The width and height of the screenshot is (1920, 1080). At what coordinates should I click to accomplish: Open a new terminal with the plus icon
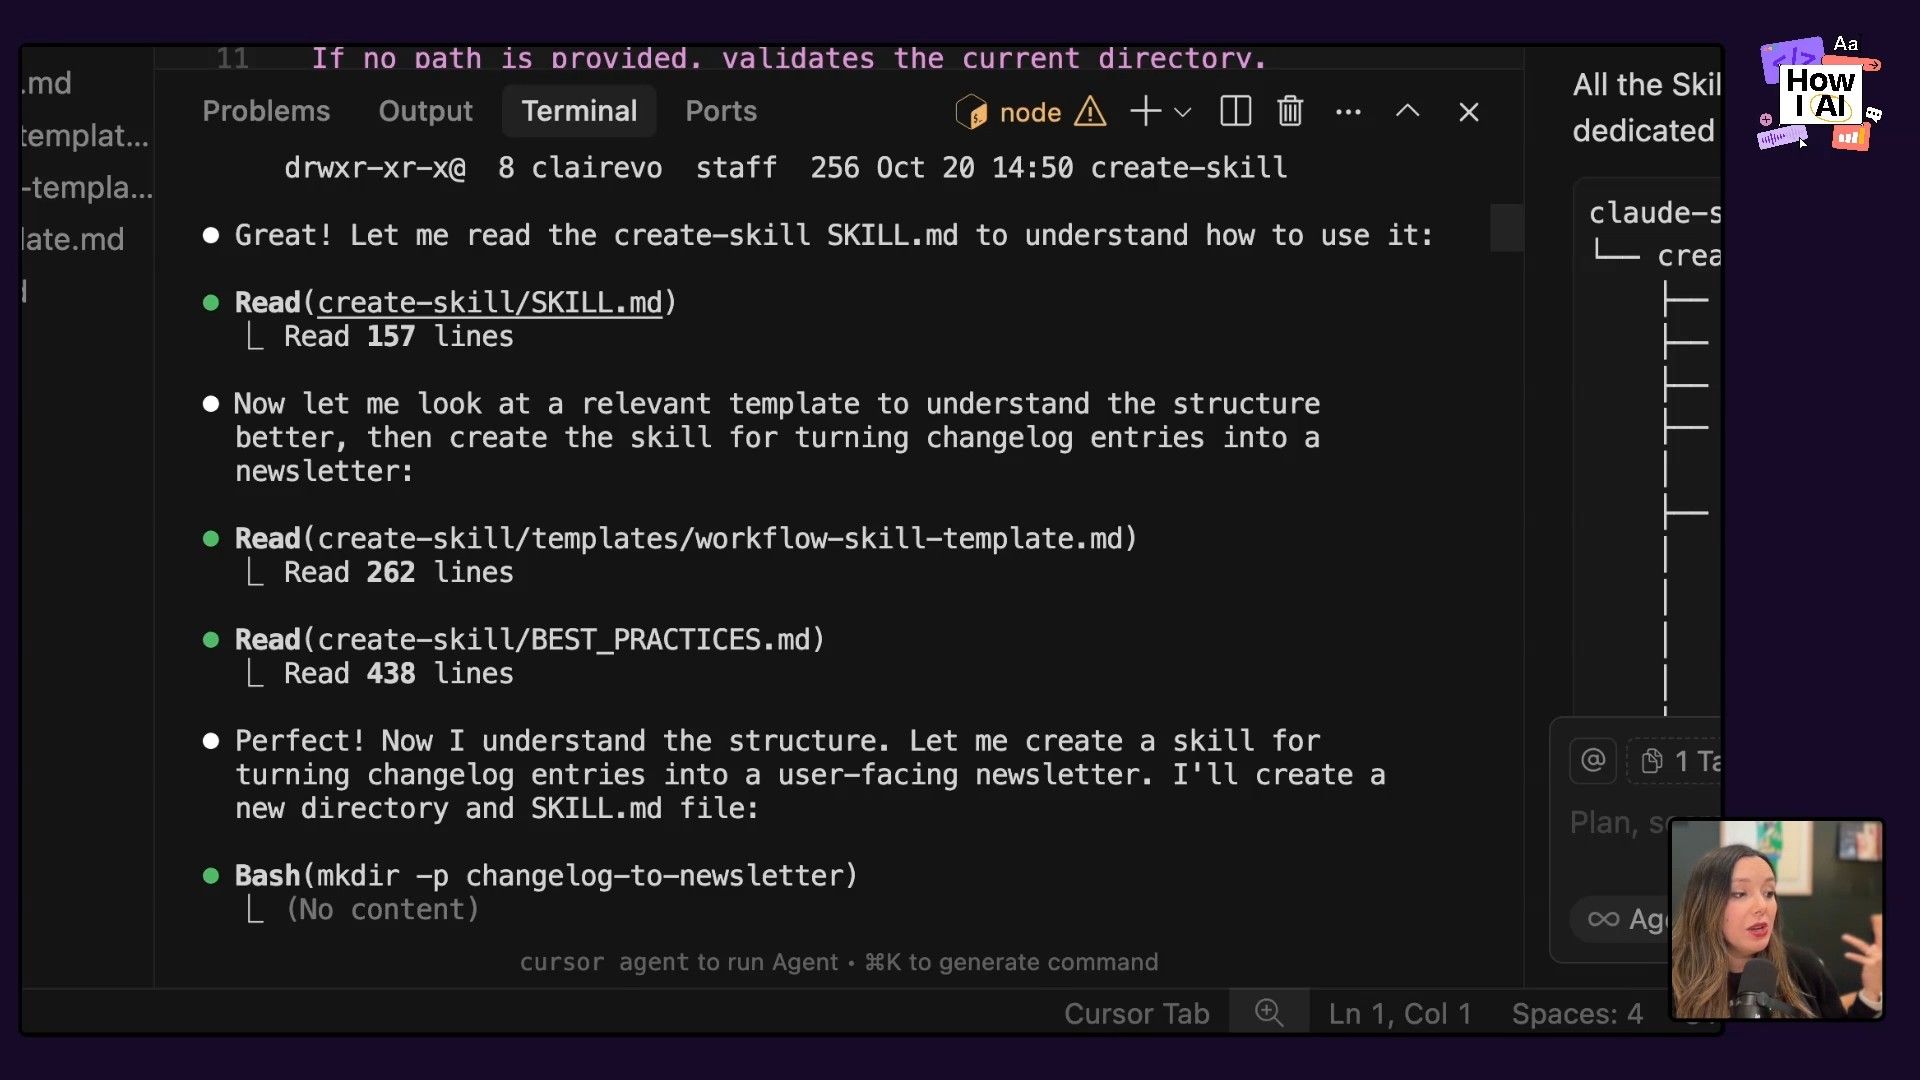(1143, 111)
